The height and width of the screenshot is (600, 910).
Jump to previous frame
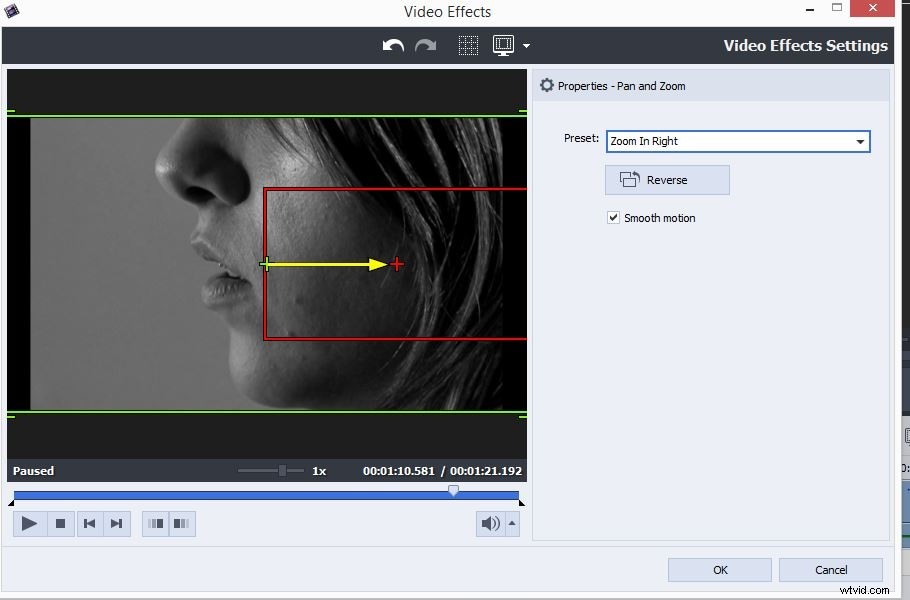point(90,523)
